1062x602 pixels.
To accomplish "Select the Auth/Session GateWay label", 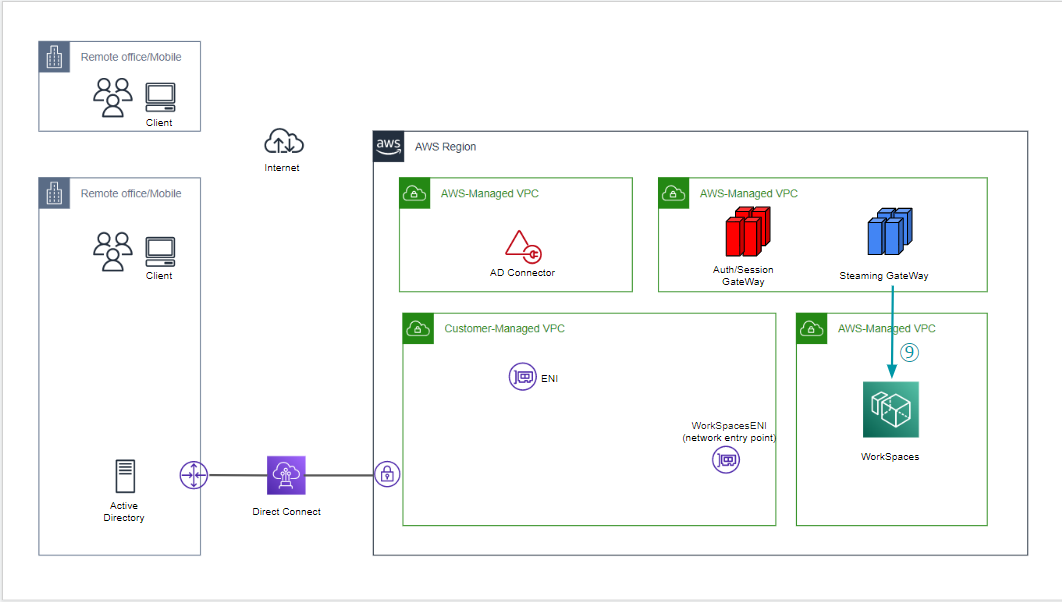I will [x=743, y=276].
